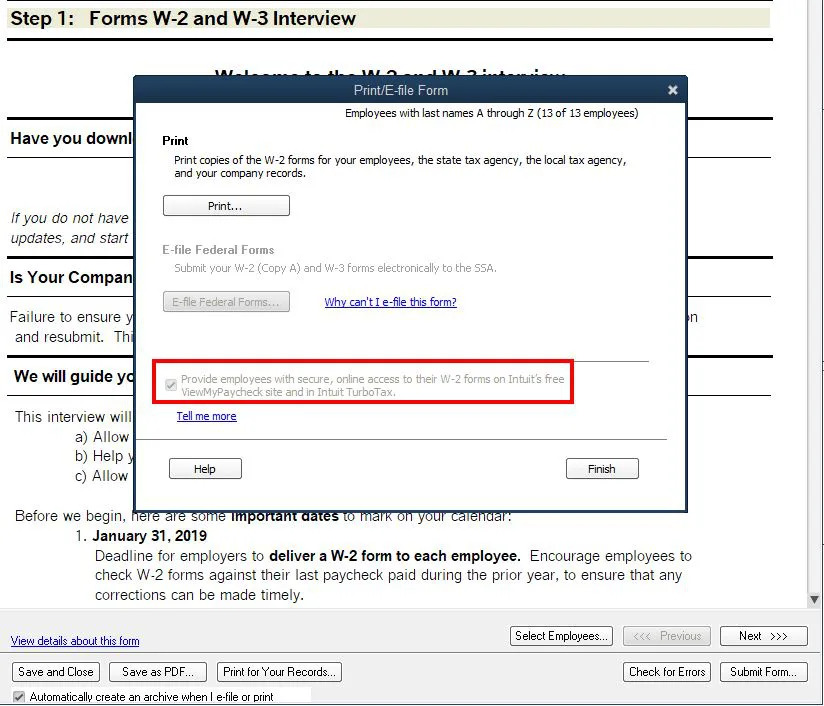Viewport: 824px width, 706px height.
Task: Click Finish to close the dialog
Action: tap(602, 469)
